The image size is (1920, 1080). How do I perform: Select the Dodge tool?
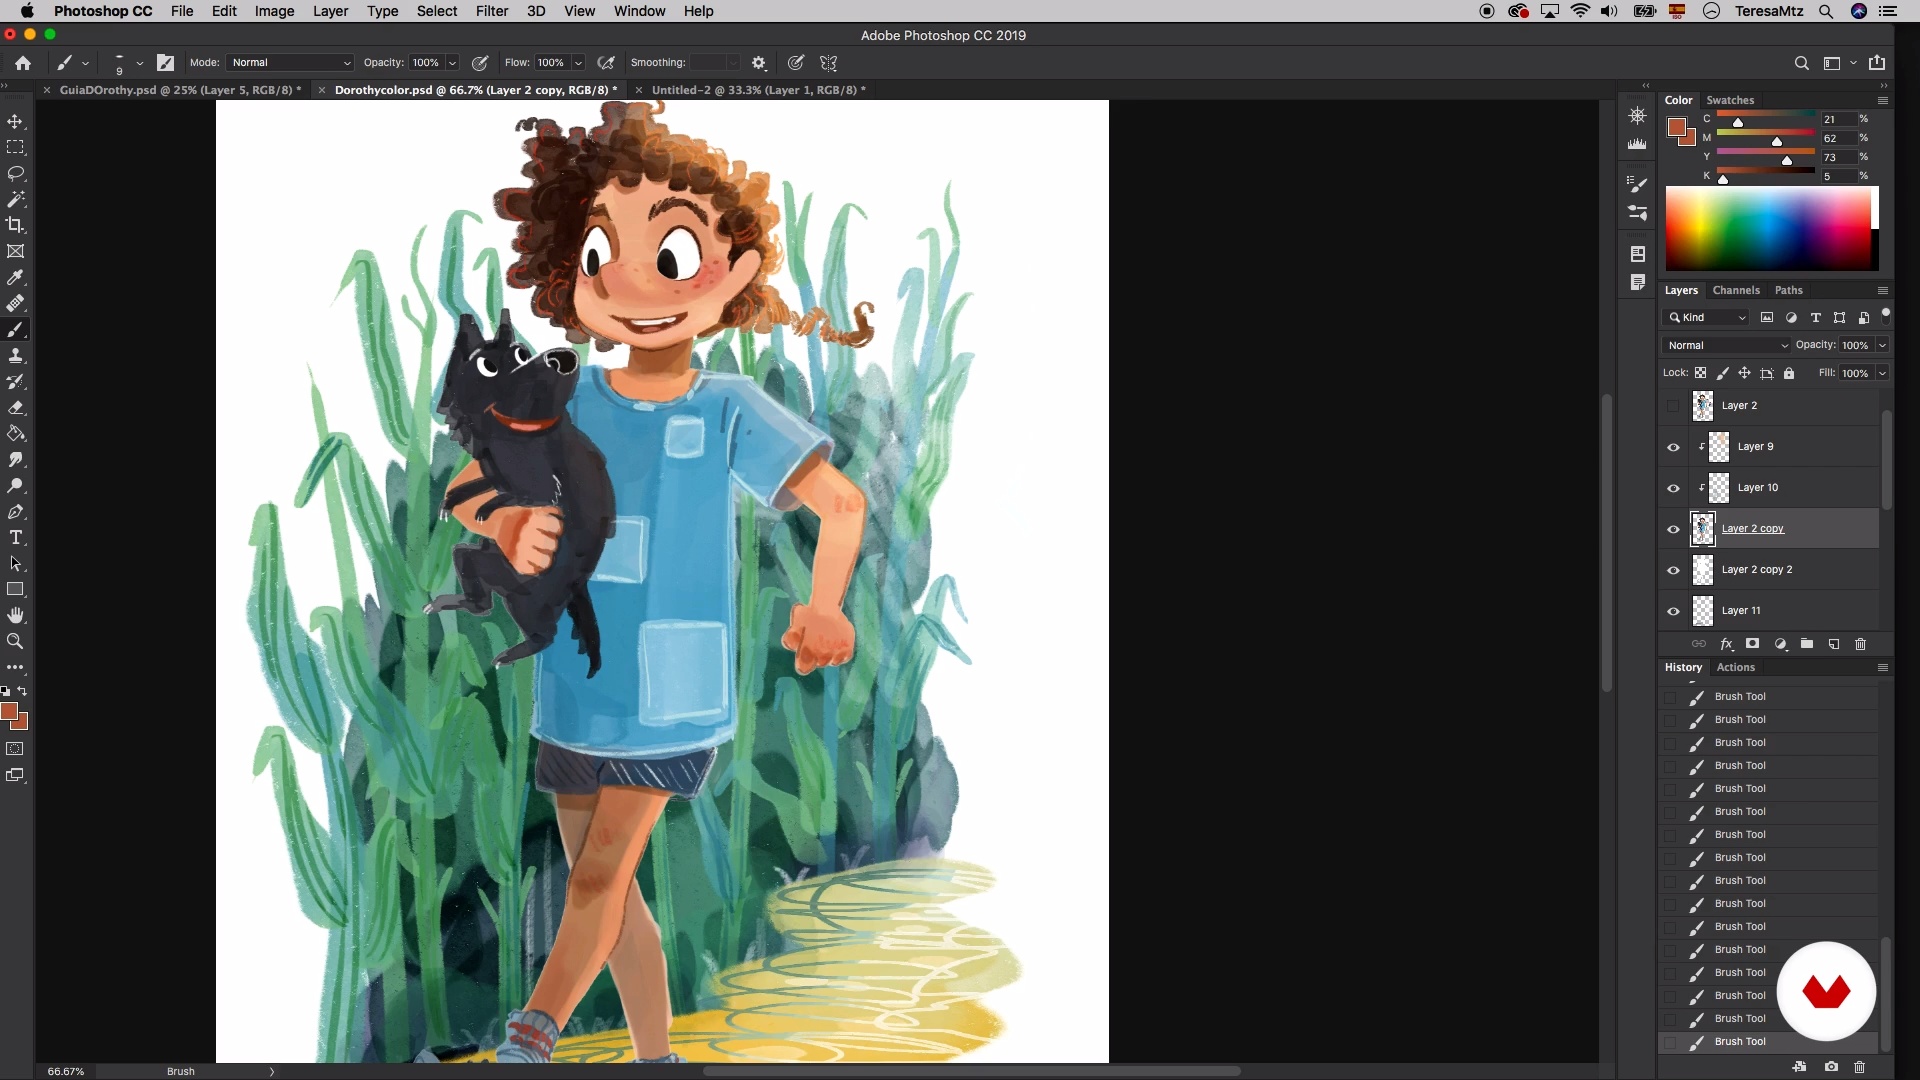coord(15,485)
